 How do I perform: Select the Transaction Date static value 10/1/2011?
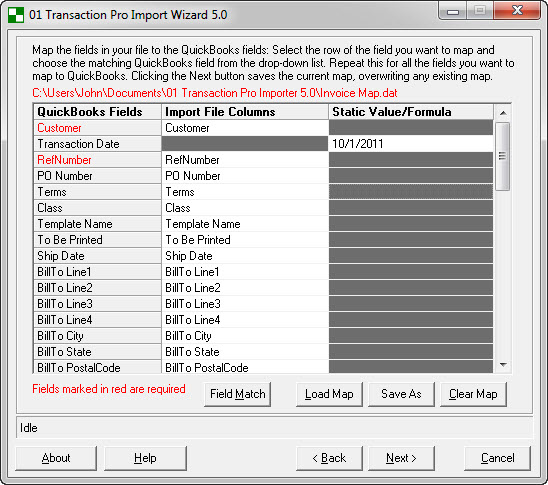coord(411,144)
